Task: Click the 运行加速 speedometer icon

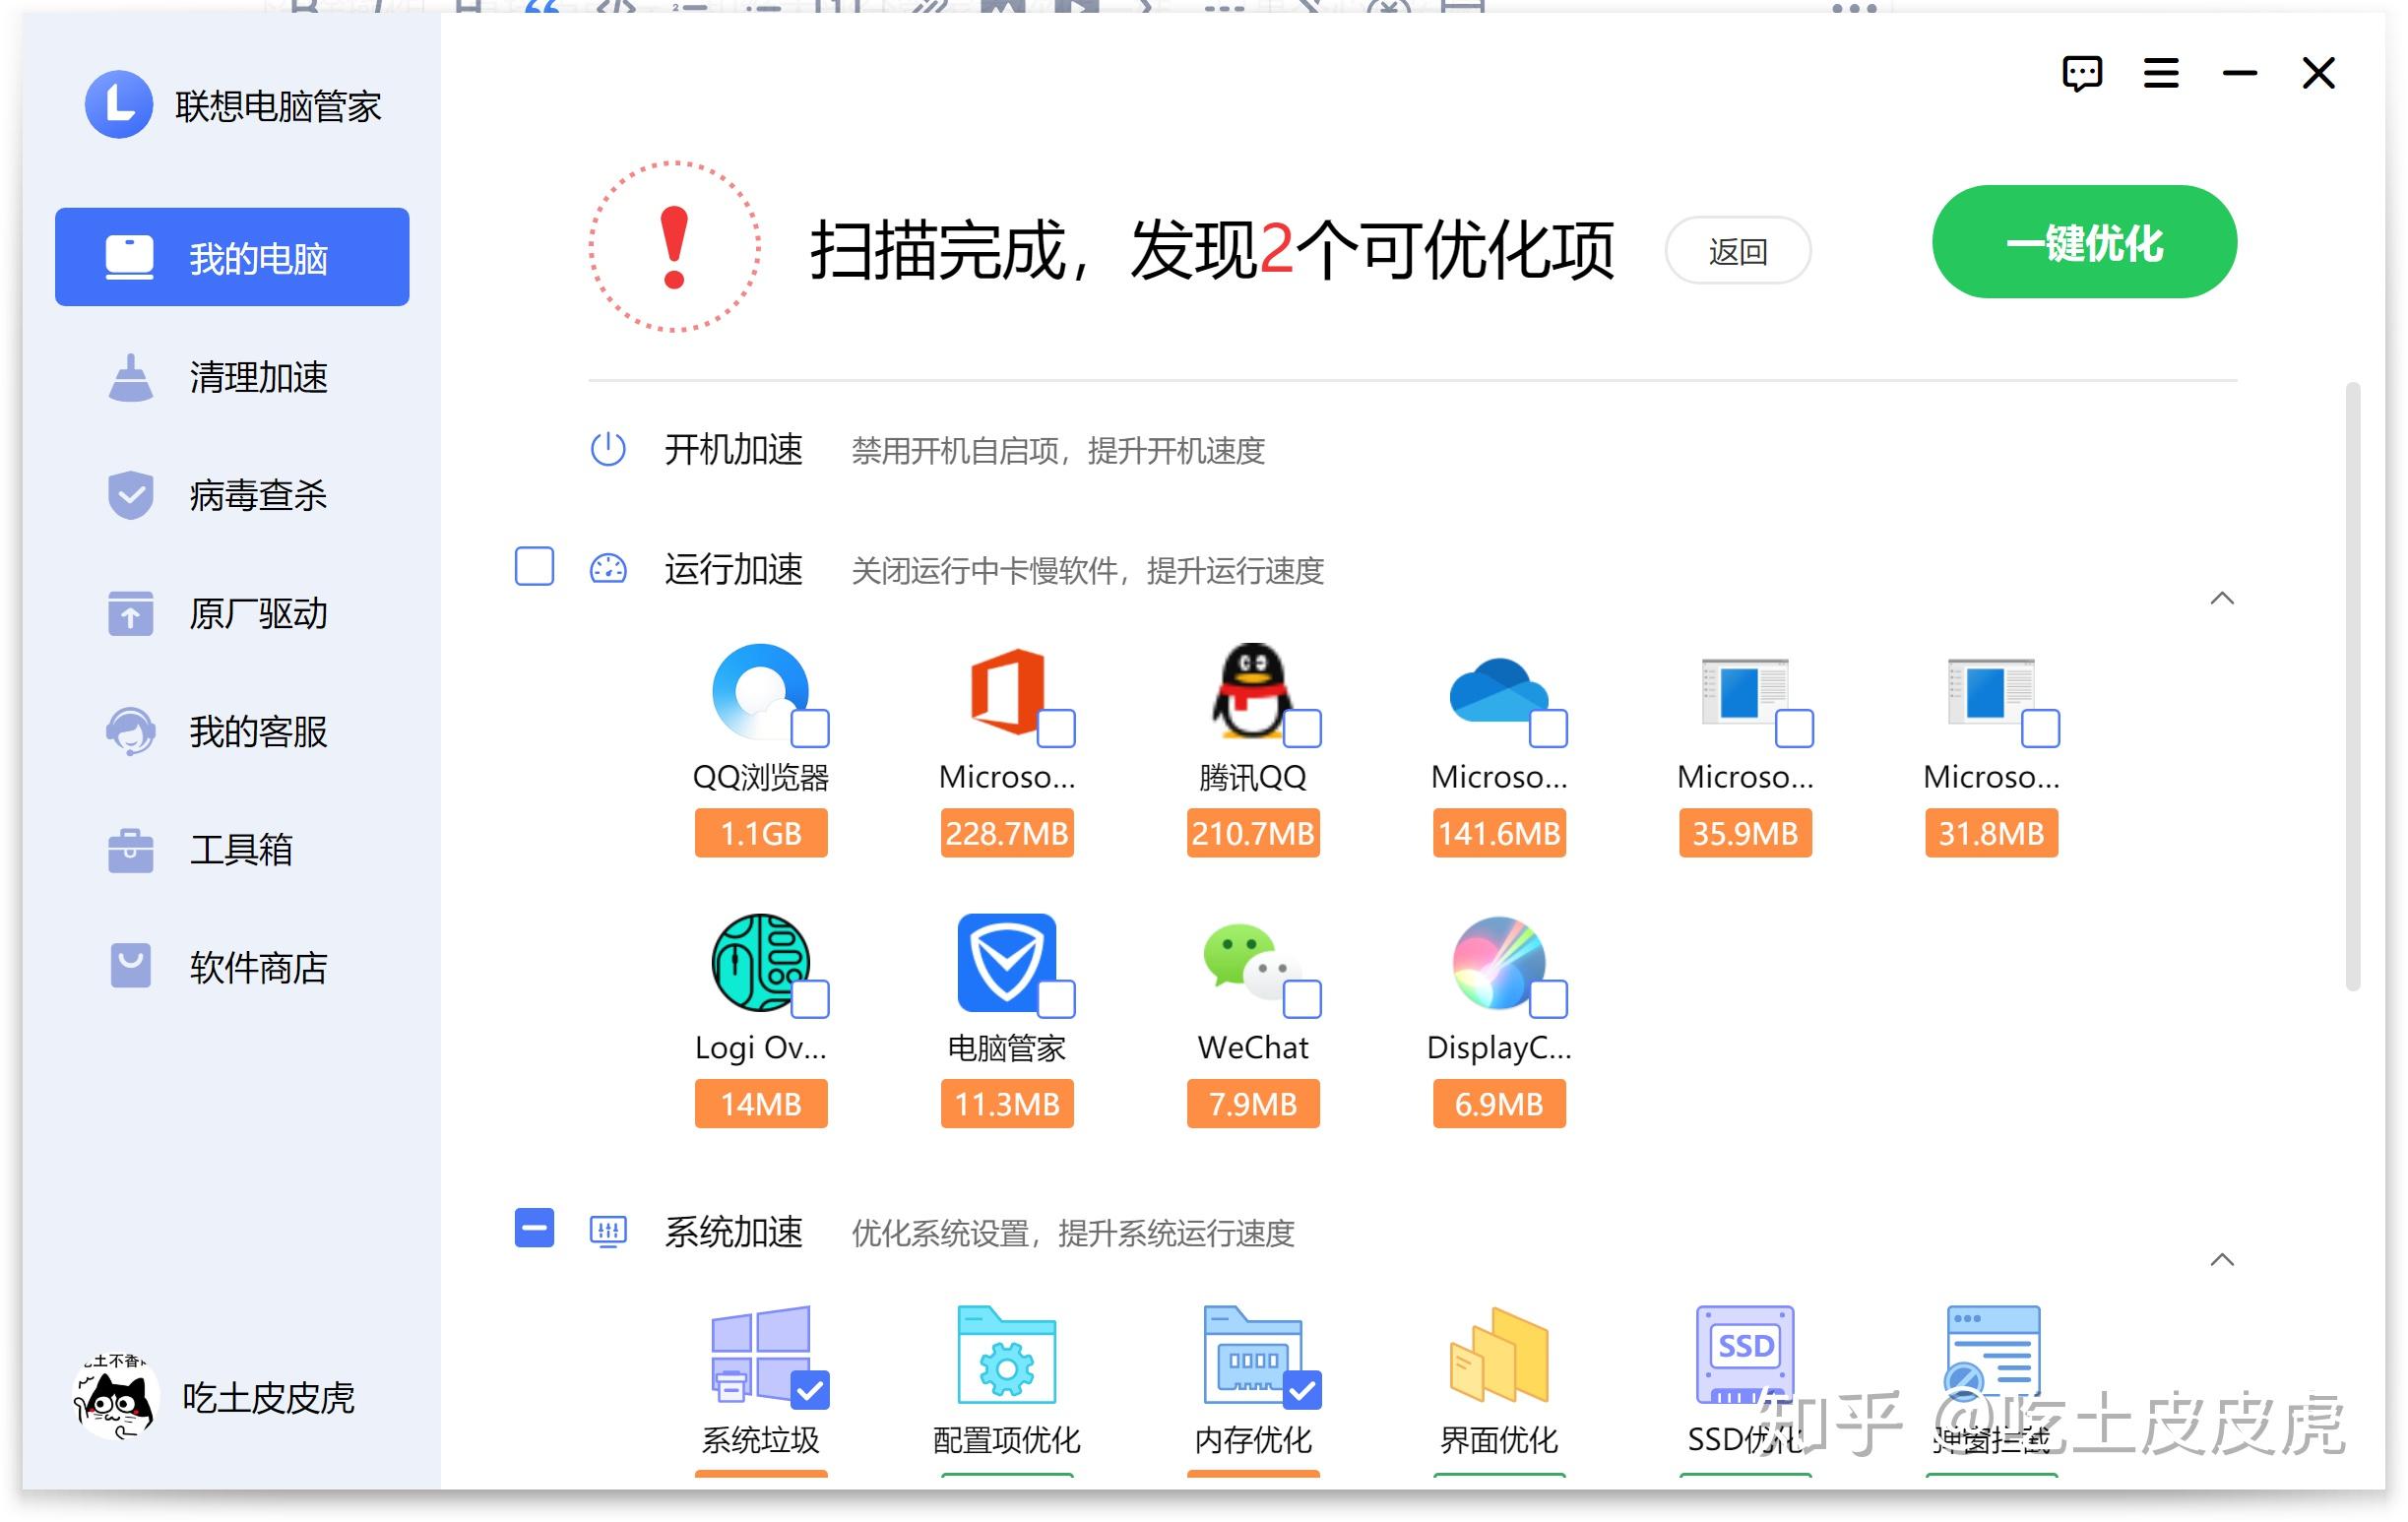Action: click(608, 568)
